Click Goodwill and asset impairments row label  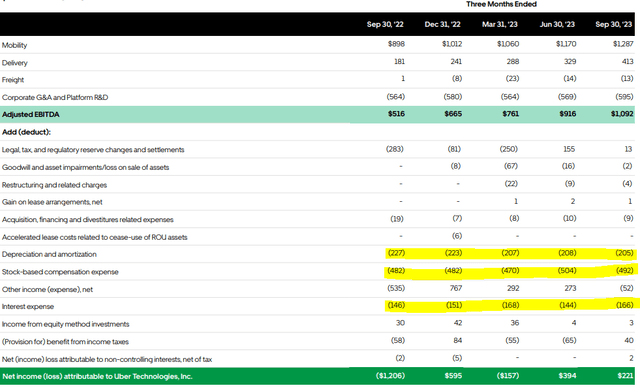(x=85, y=167)
